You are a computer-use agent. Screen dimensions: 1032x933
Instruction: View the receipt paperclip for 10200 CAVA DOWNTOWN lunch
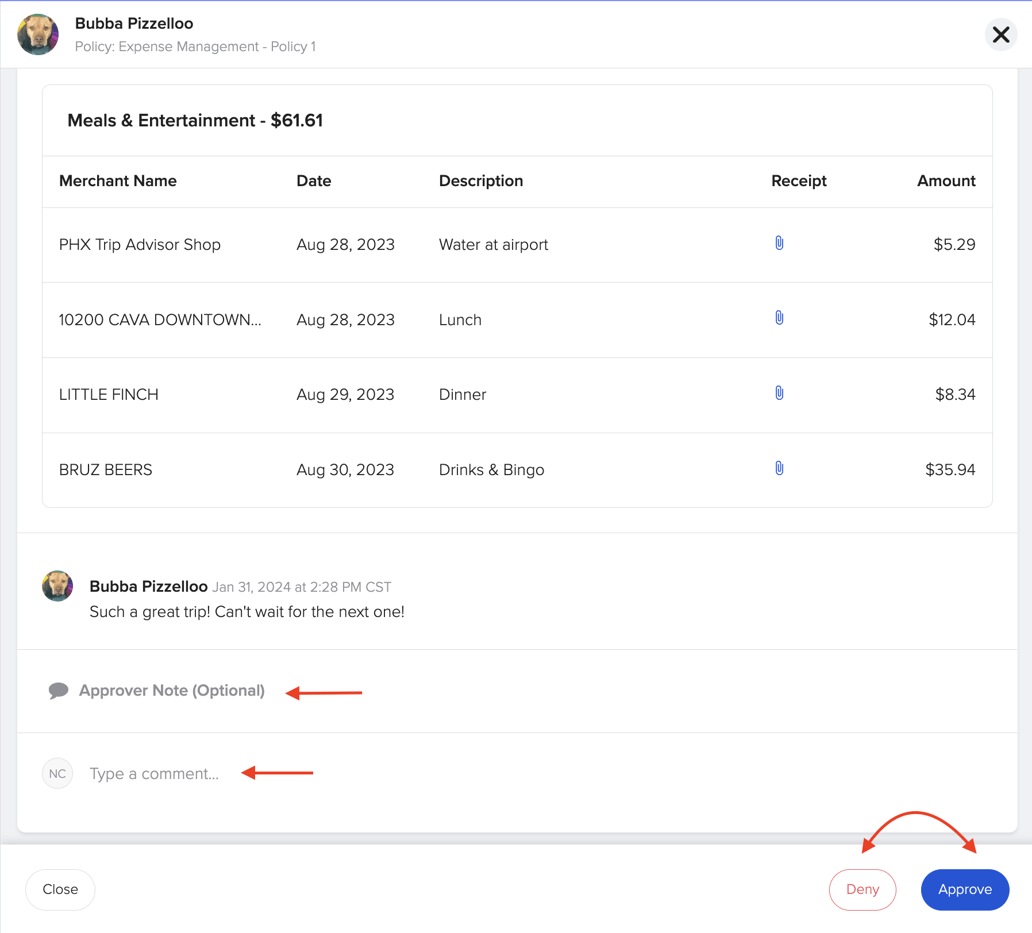pos(779,318)
